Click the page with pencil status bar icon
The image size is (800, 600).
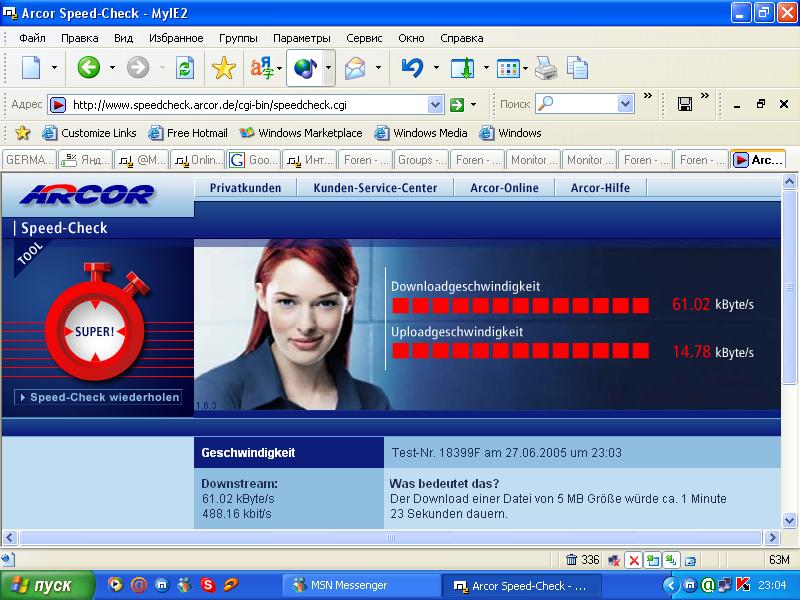pos(690,561)
